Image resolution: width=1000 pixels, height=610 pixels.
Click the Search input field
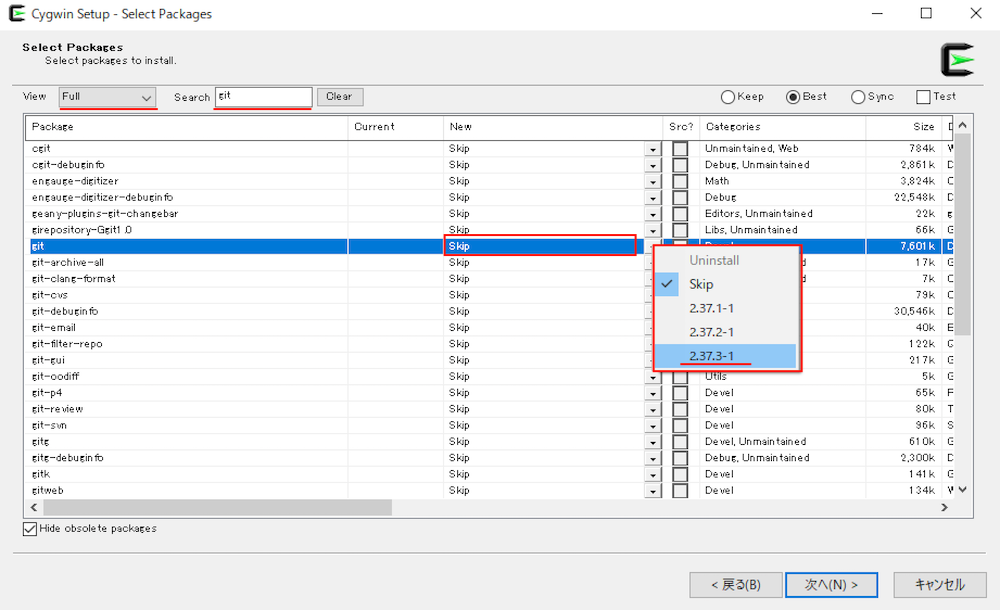(263, 96)
